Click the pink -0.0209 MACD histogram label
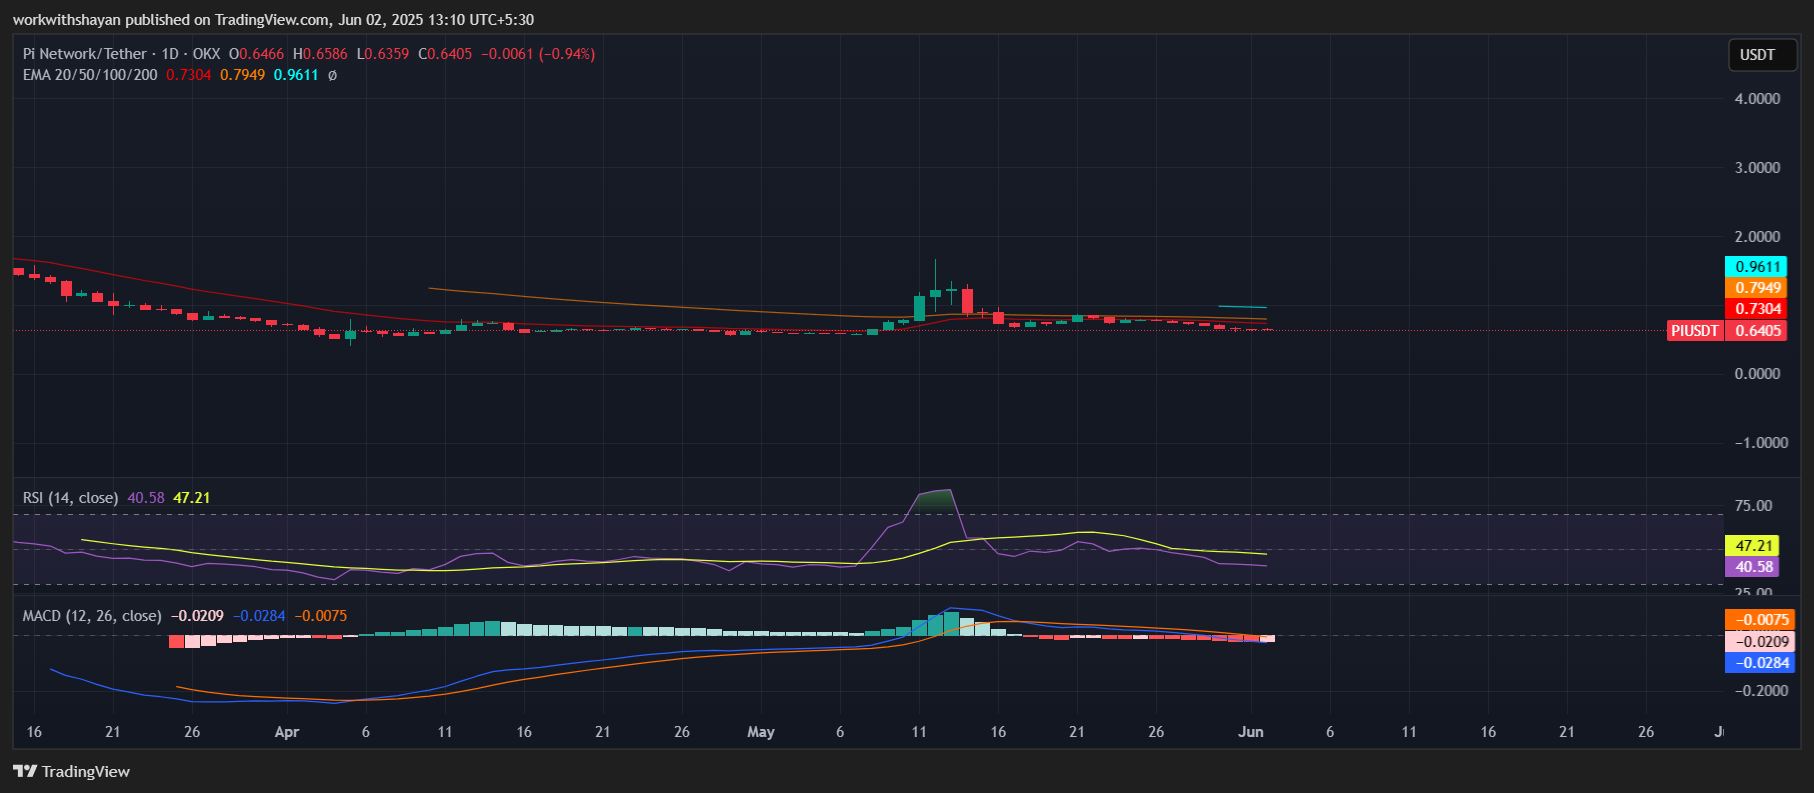1814x793 pixels. click(1760, 642)
